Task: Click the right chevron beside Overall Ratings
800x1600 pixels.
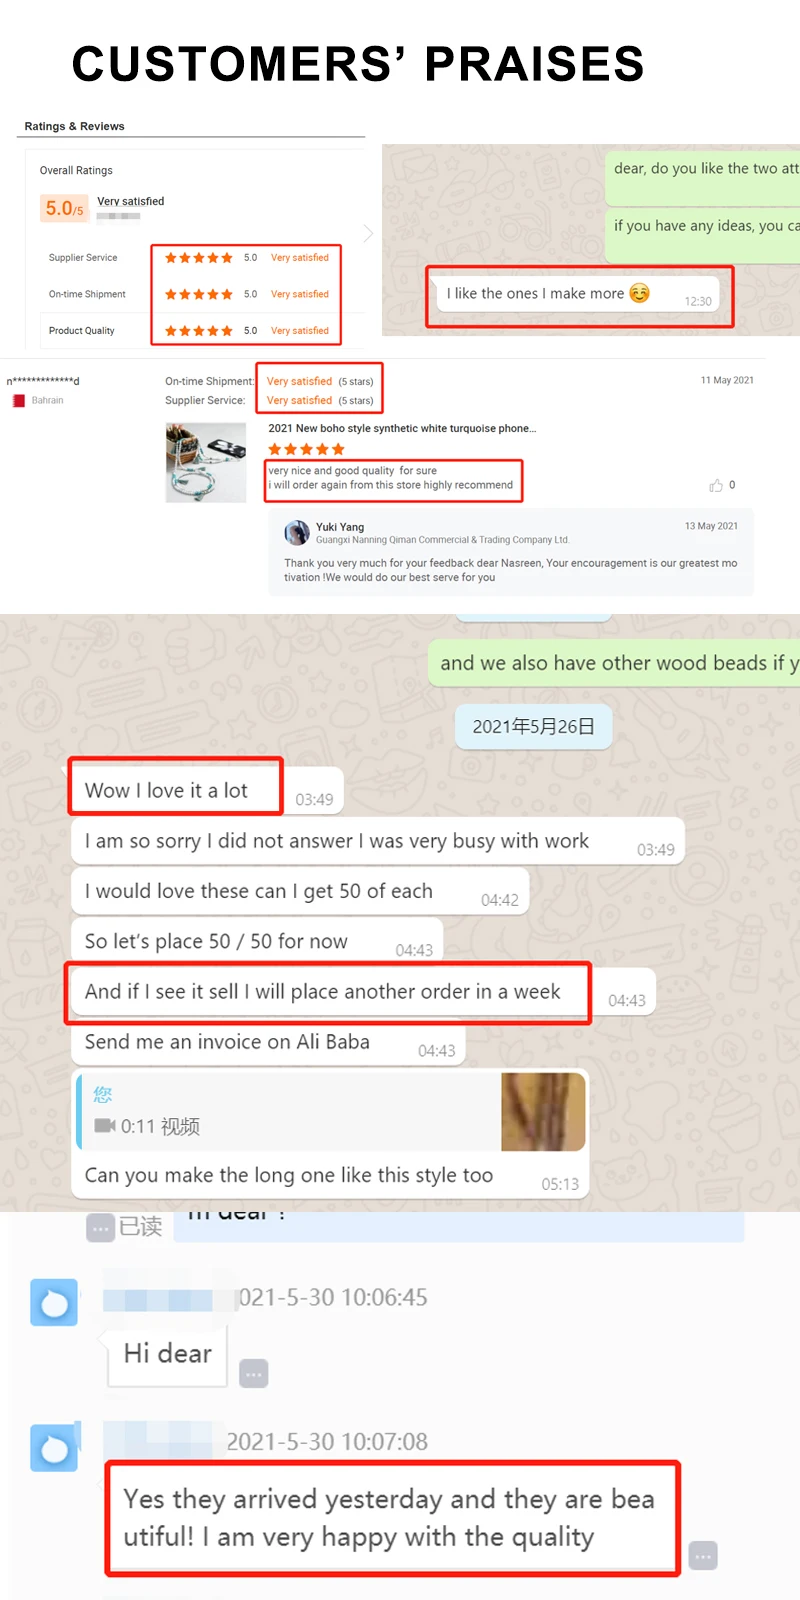Action: (368, 233)
